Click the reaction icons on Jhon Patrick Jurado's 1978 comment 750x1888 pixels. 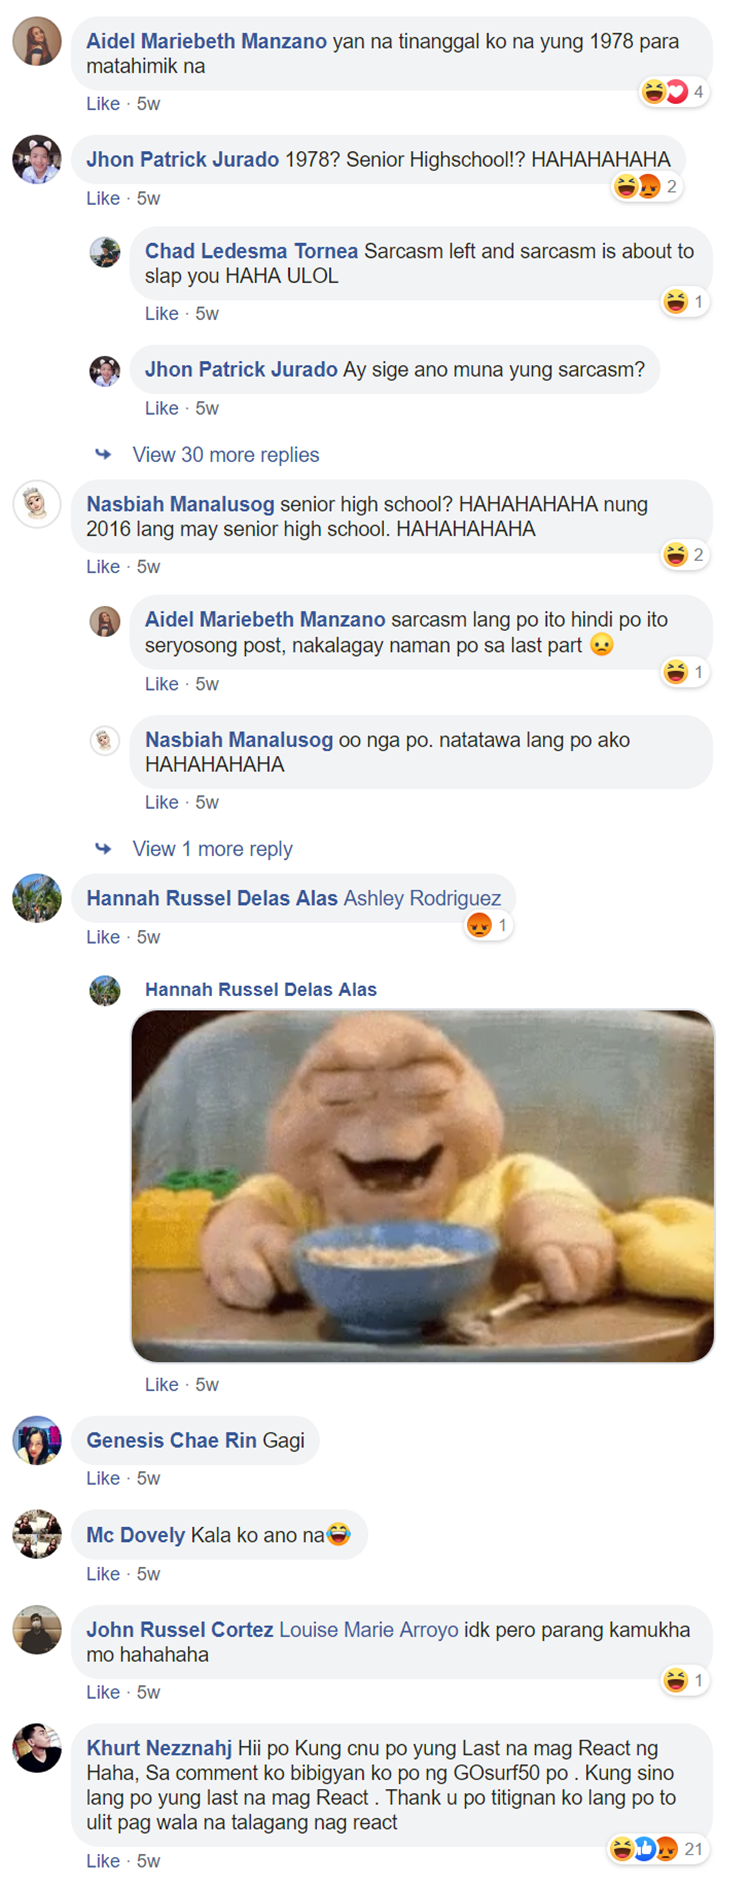coord(637,186)
